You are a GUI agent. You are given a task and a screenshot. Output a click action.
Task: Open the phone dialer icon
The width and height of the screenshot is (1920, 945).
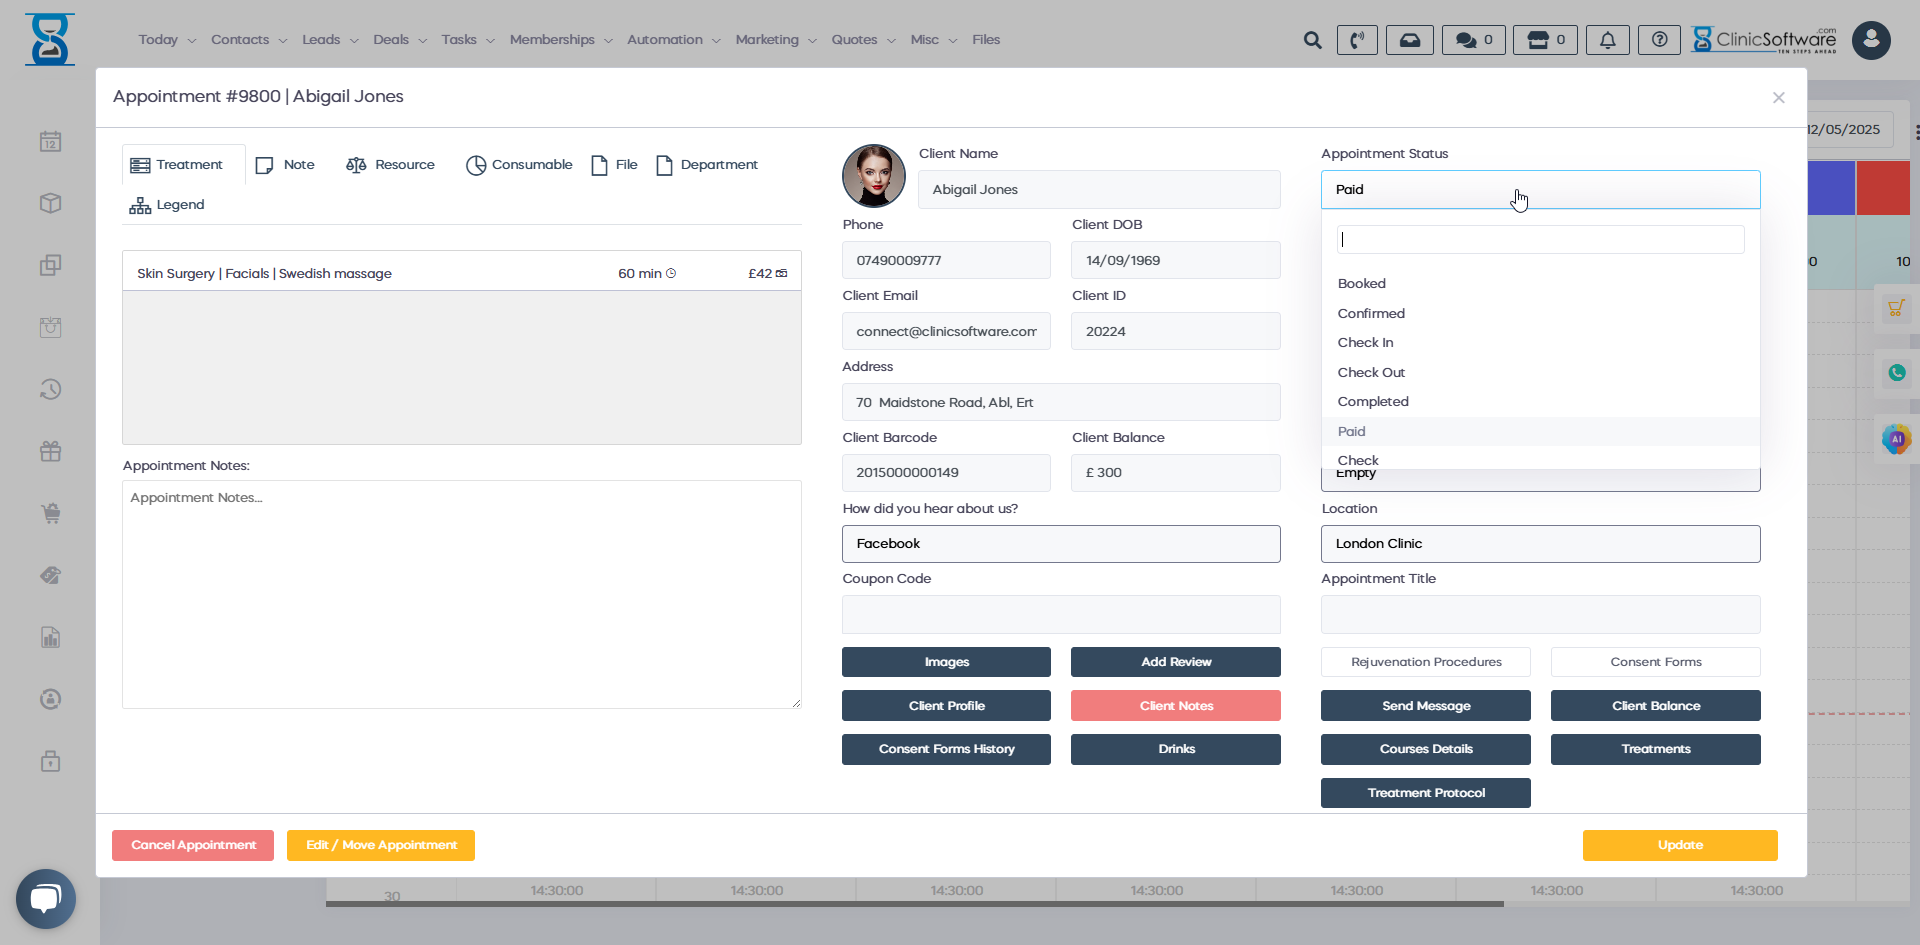pos(1357,40)
